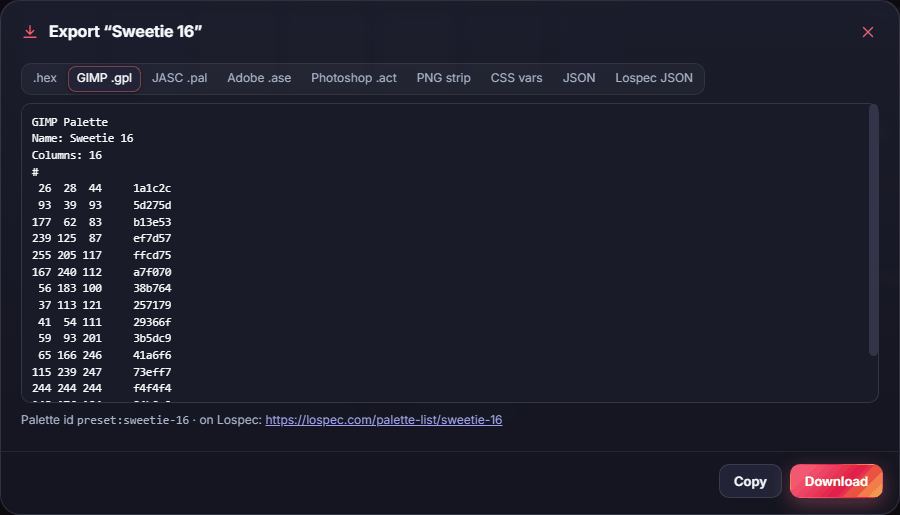Click the hex value 5d275d

(x=152, y=205)
